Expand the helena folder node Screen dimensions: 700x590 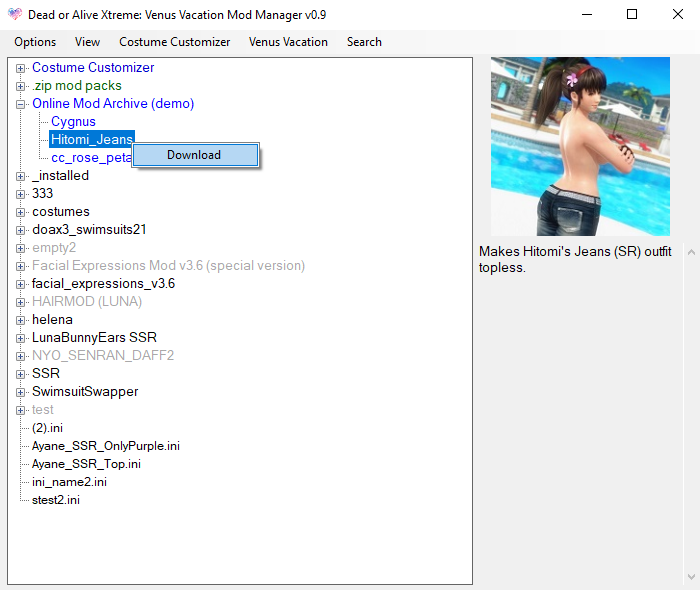point(20,320)
